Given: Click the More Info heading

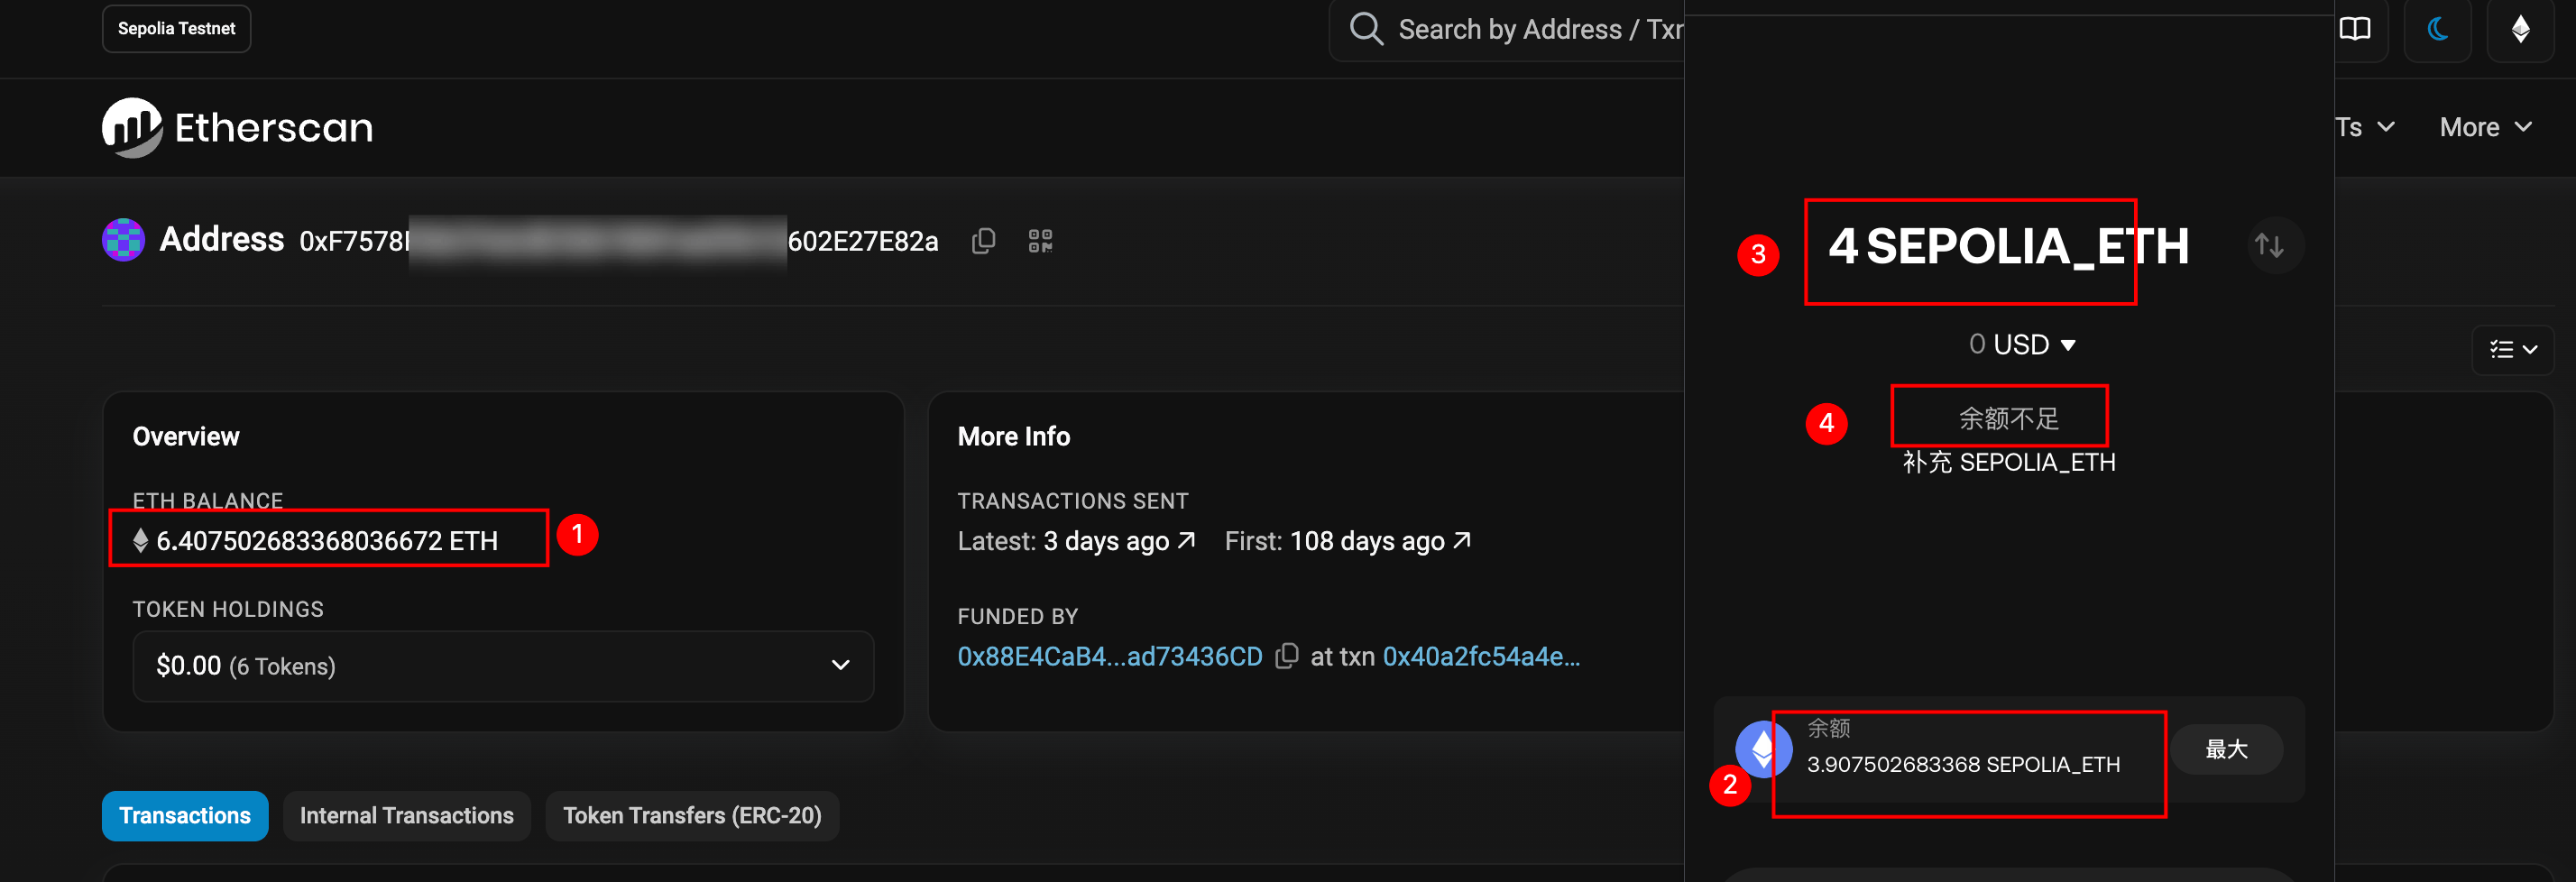Looking at the screenshot, I should (1013, 437).
